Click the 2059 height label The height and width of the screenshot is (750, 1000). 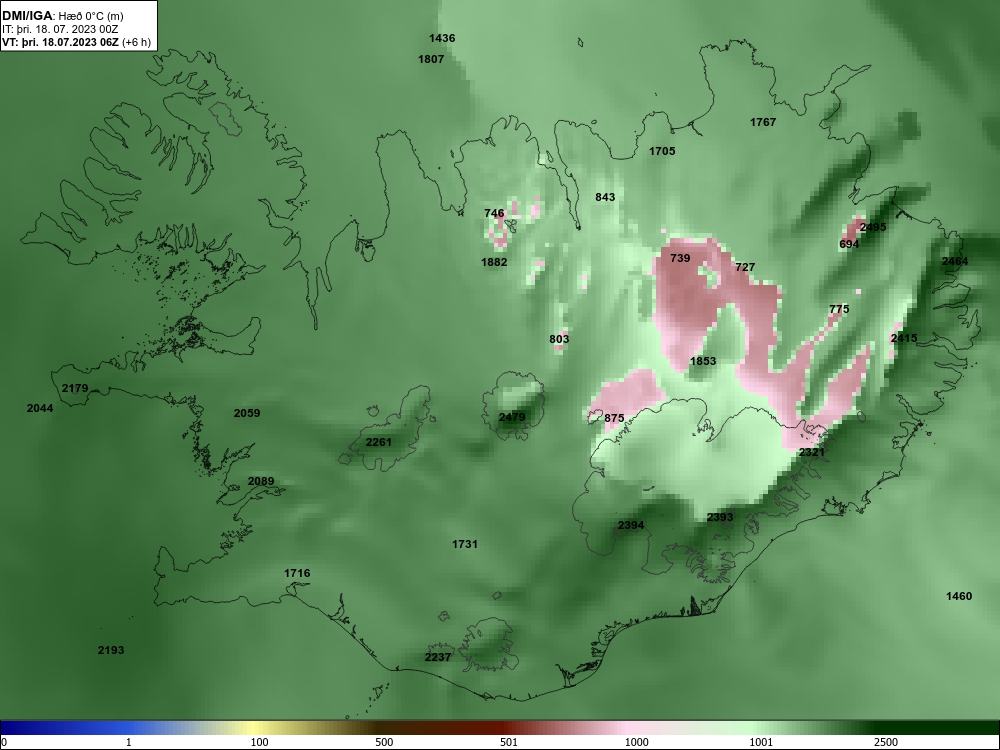click(247, 413)
